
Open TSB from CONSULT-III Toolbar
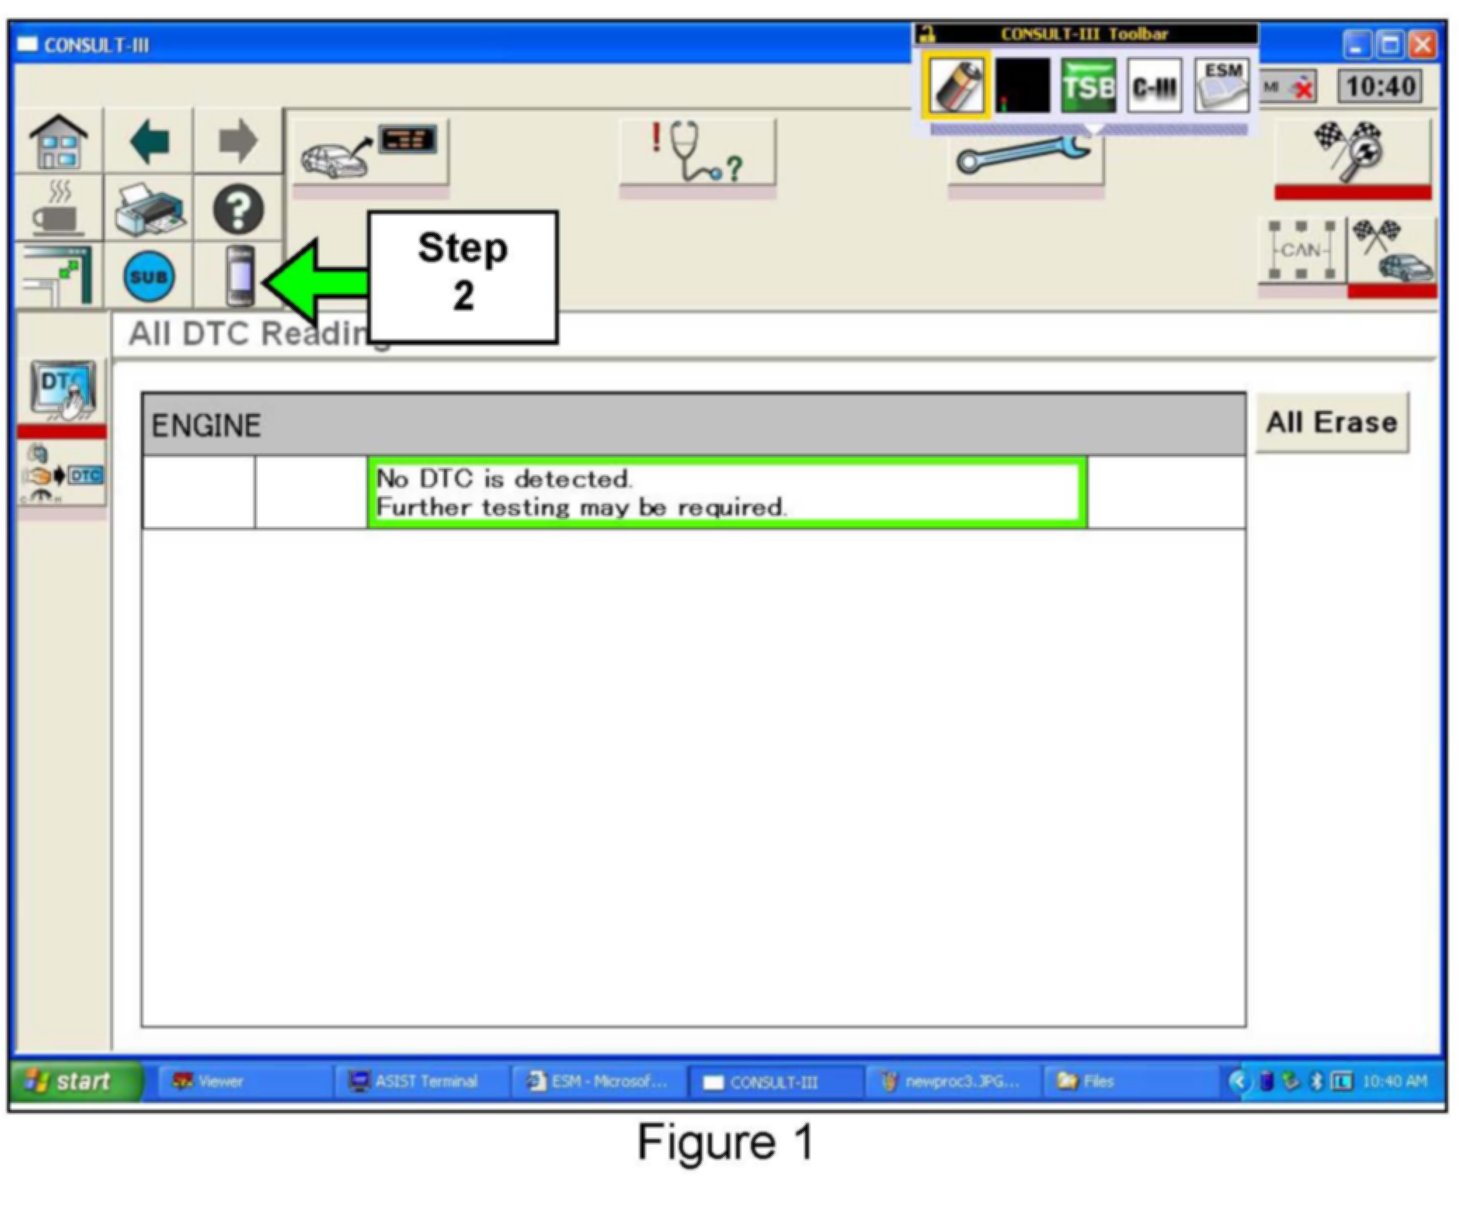[x=1087, y=87]
